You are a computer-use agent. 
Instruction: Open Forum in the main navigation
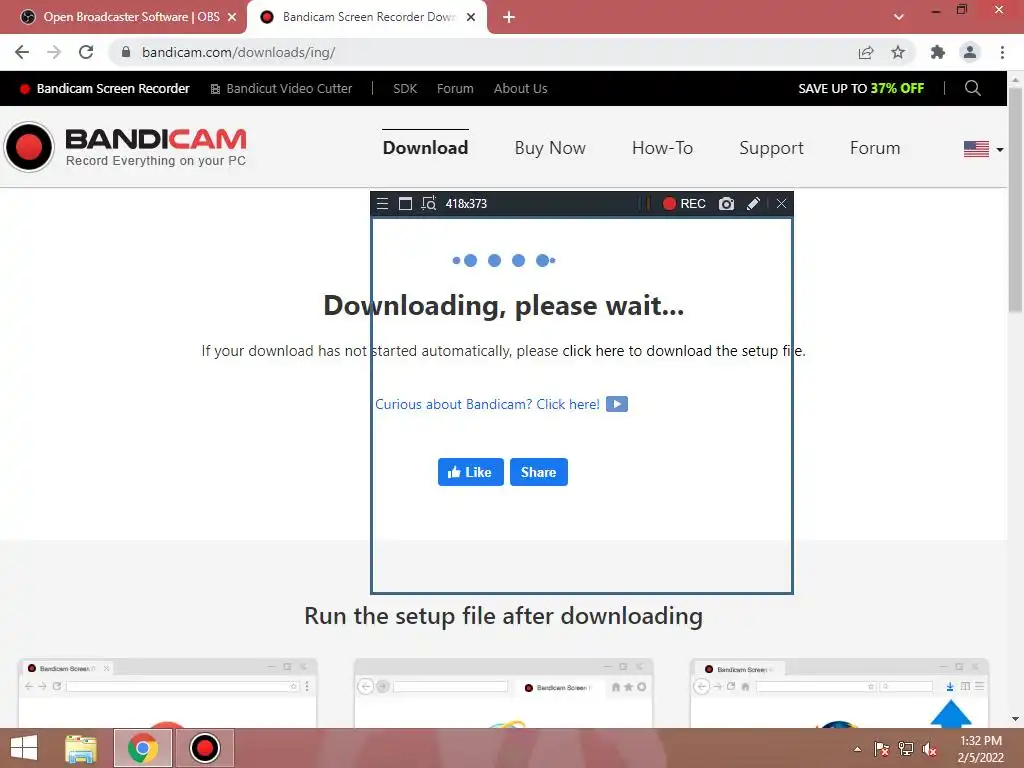(874, 148)
